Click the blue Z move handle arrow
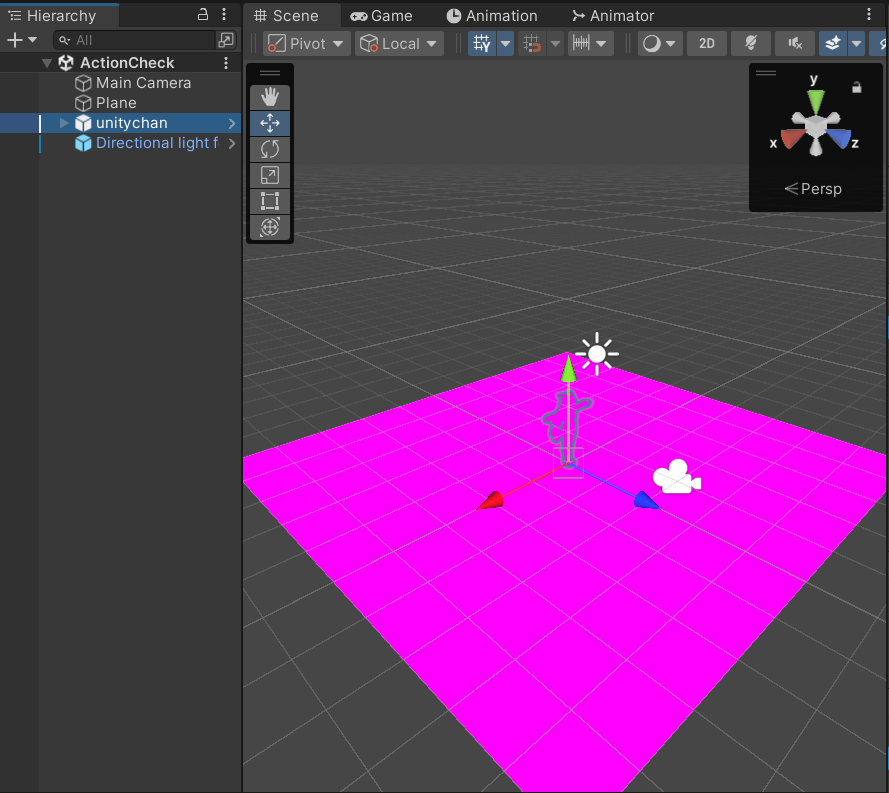This screenshot has height=793, width=889. (646, 501)
